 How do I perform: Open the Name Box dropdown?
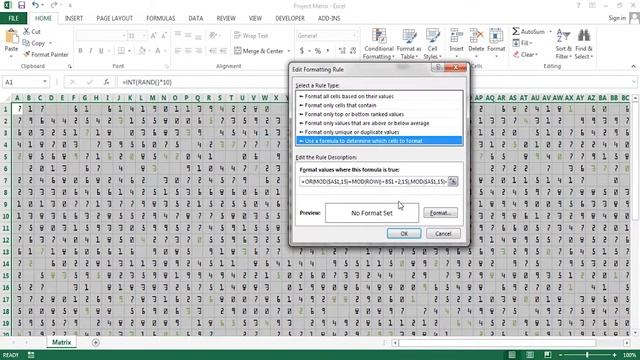[x=44, y=82]
